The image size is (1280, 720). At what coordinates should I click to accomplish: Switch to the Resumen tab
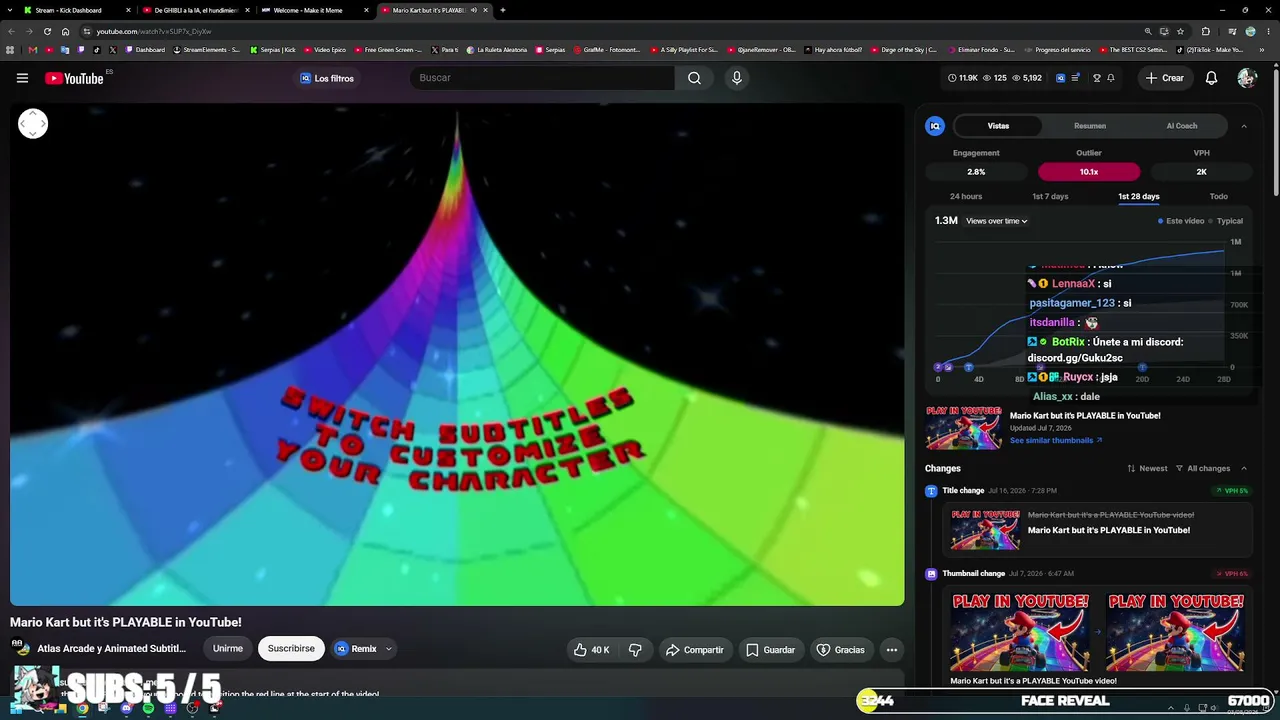point(1090,126)
